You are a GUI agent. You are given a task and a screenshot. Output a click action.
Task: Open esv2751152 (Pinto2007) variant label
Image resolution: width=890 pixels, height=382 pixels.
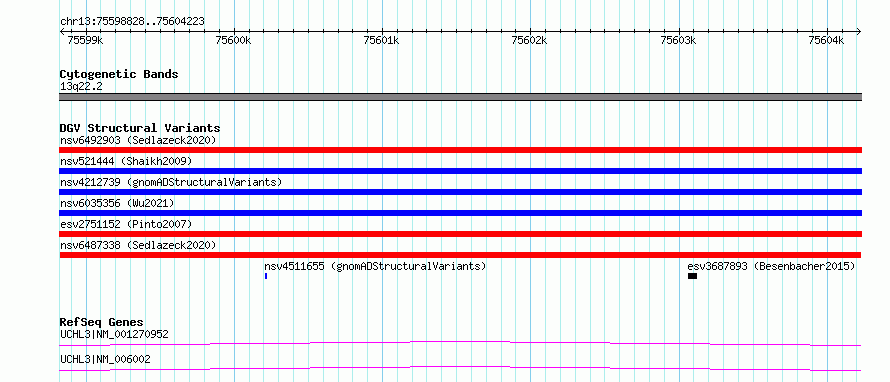[x=126, y=224]
